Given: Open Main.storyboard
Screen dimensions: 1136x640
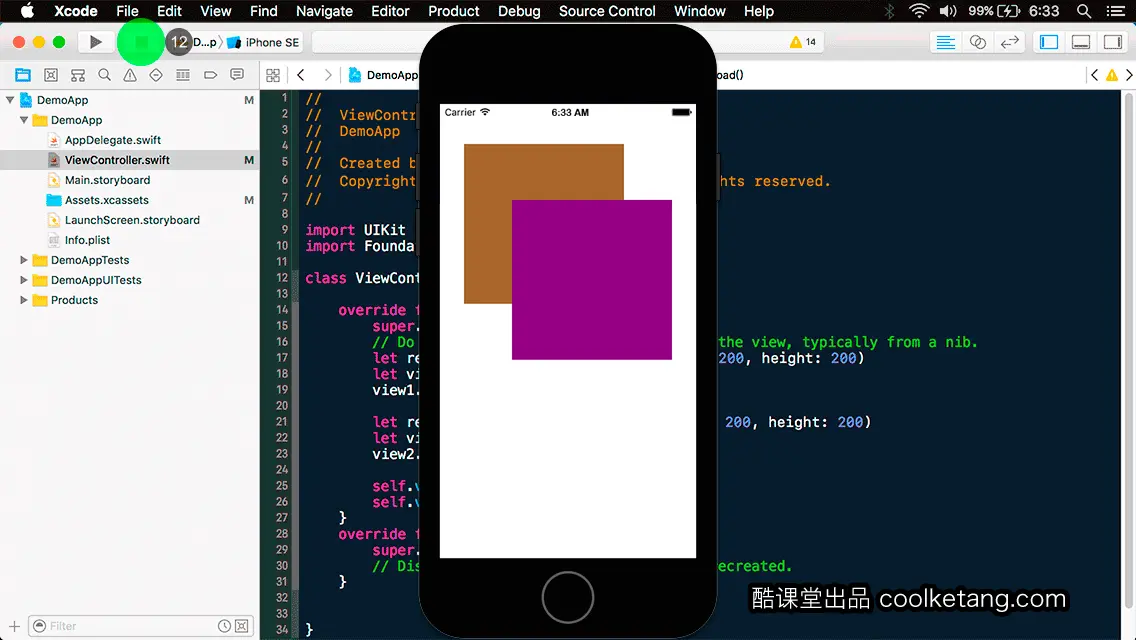Looking at the screenshot, I should pyautogui.click(x=107, y=180).
